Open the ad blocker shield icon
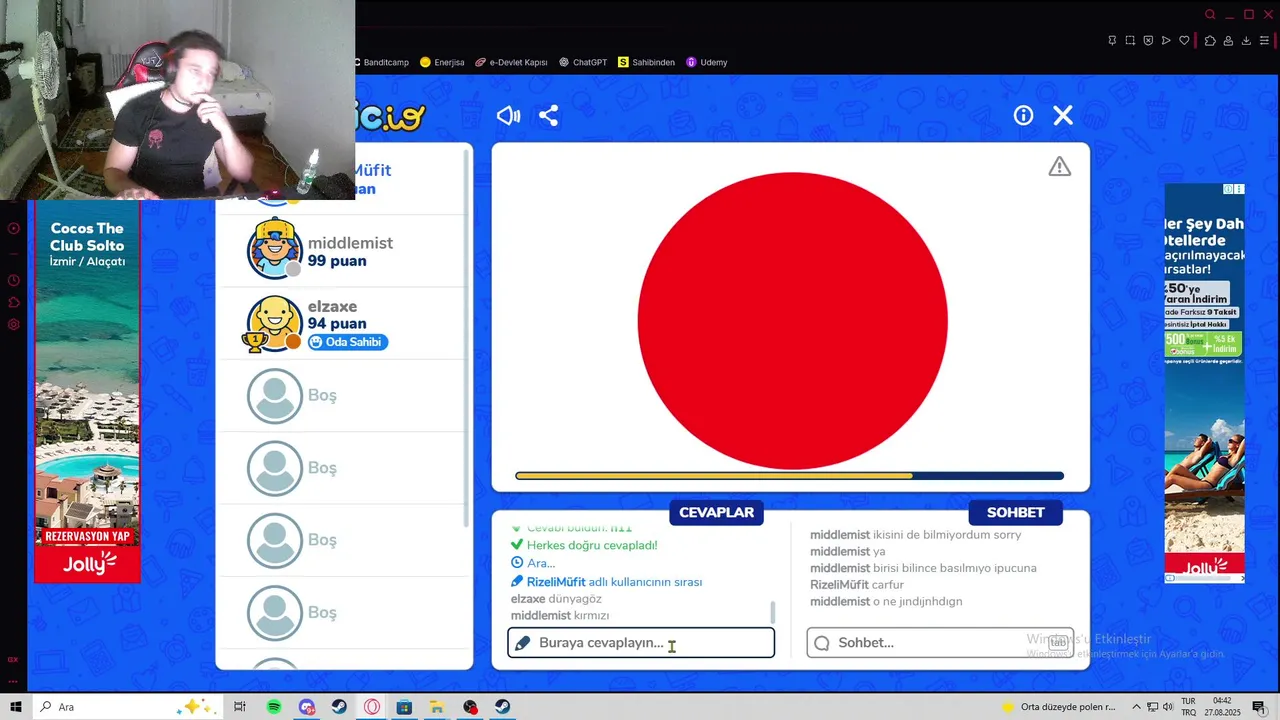This screenshot has height=720, width=1280. click(1148, 41)
